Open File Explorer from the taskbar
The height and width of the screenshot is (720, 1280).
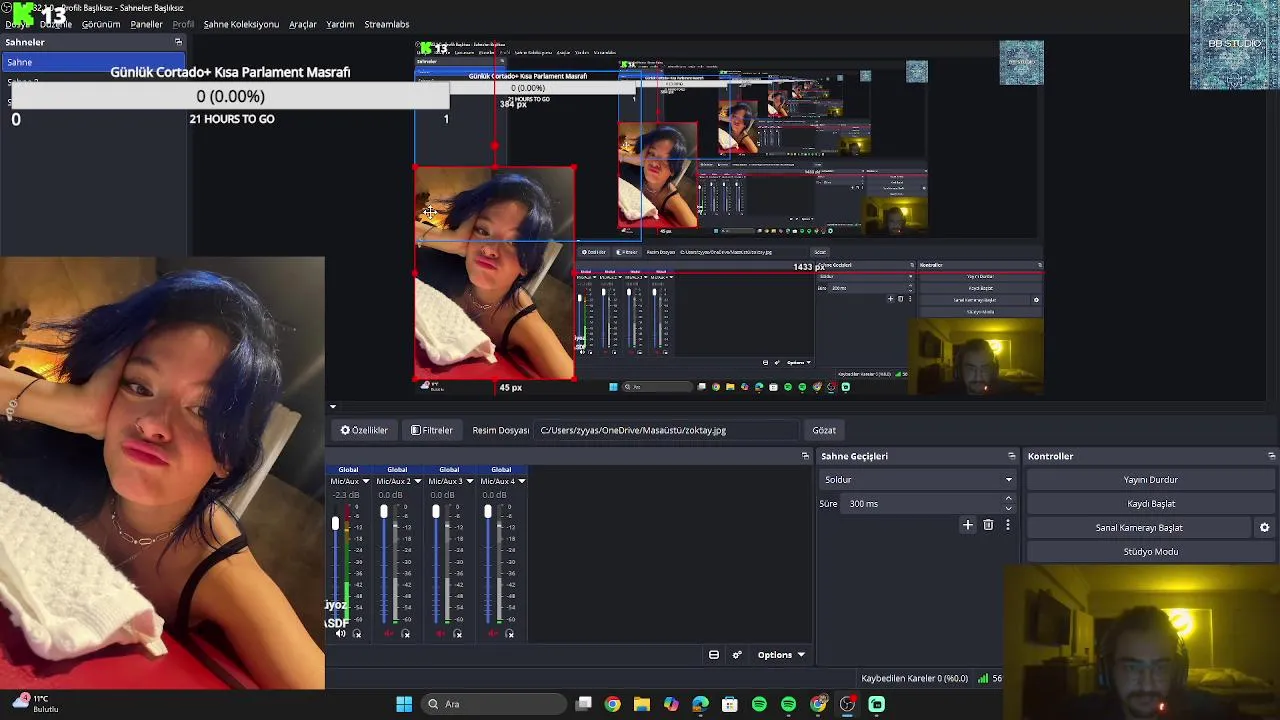coord(642,704)
